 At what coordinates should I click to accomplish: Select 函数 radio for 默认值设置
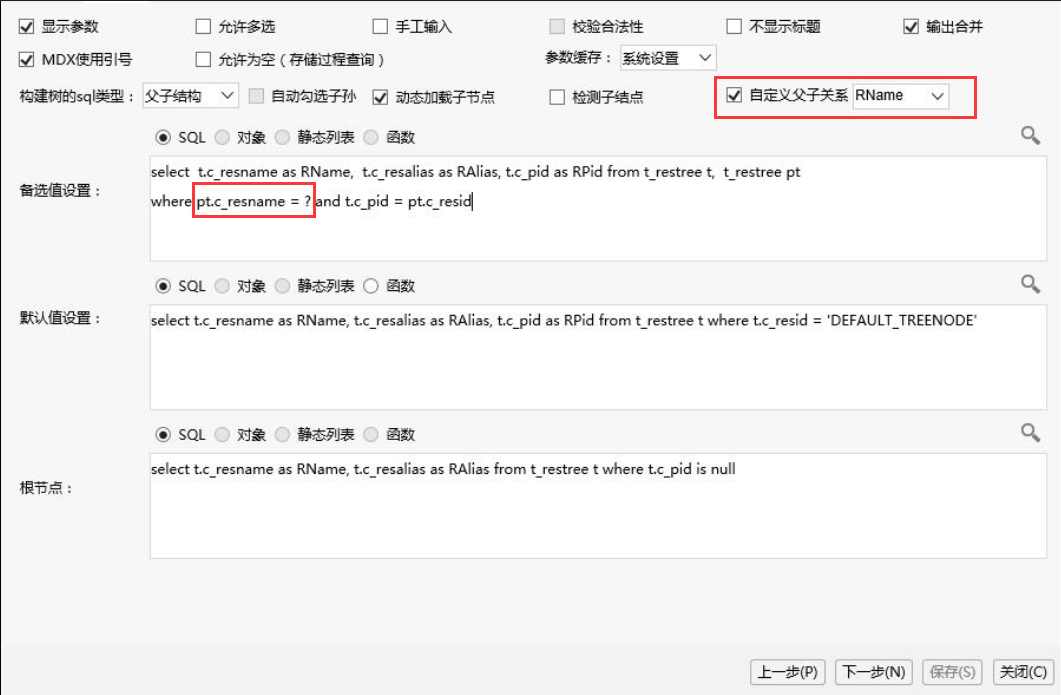coord(371,286)
